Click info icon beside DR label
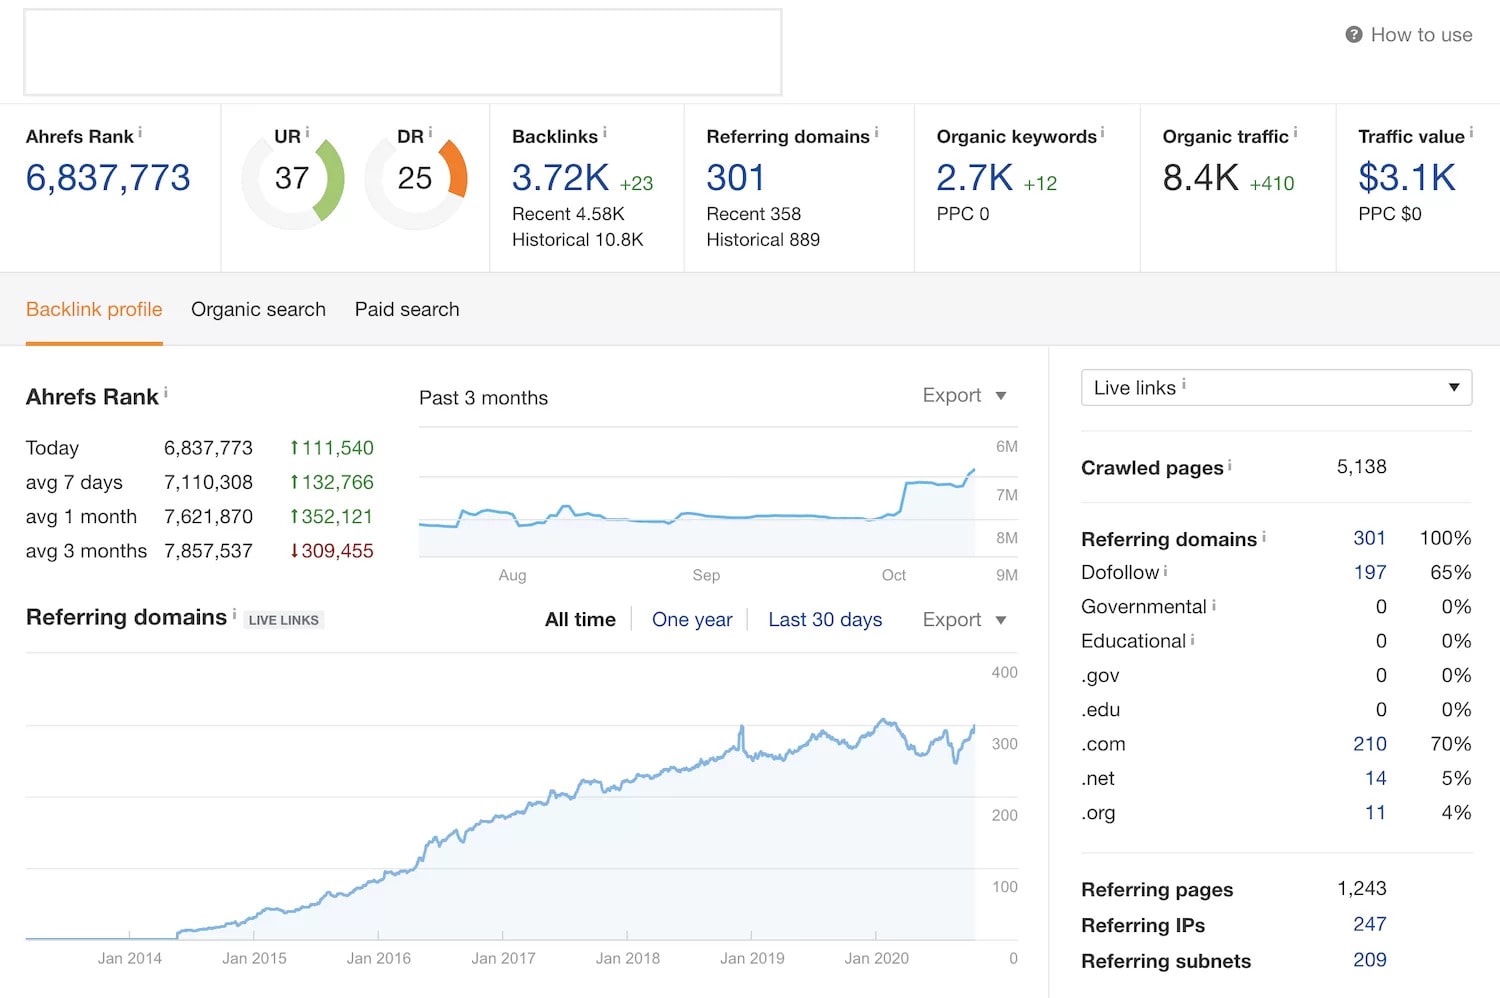The height and width of the screenshot is (998, 1500). point(430,132)
